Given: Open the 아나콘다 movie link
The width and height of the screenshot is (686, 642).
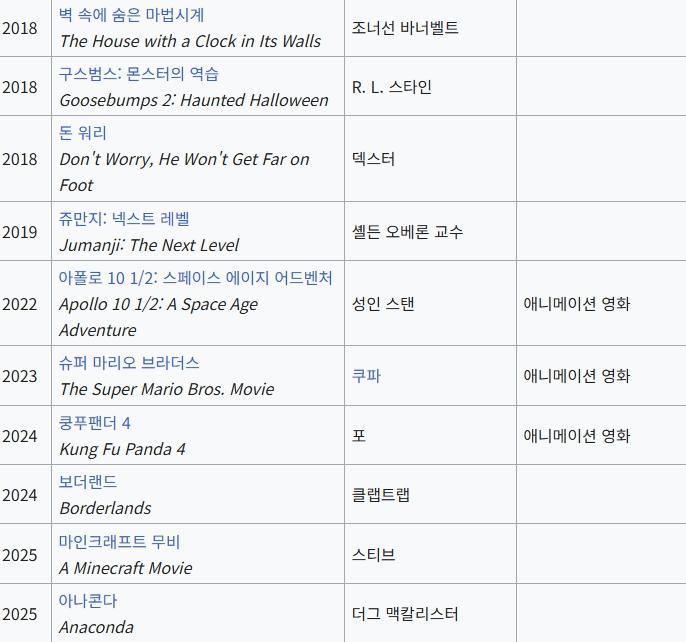Looking at the screenshot, I should (88, 600).
